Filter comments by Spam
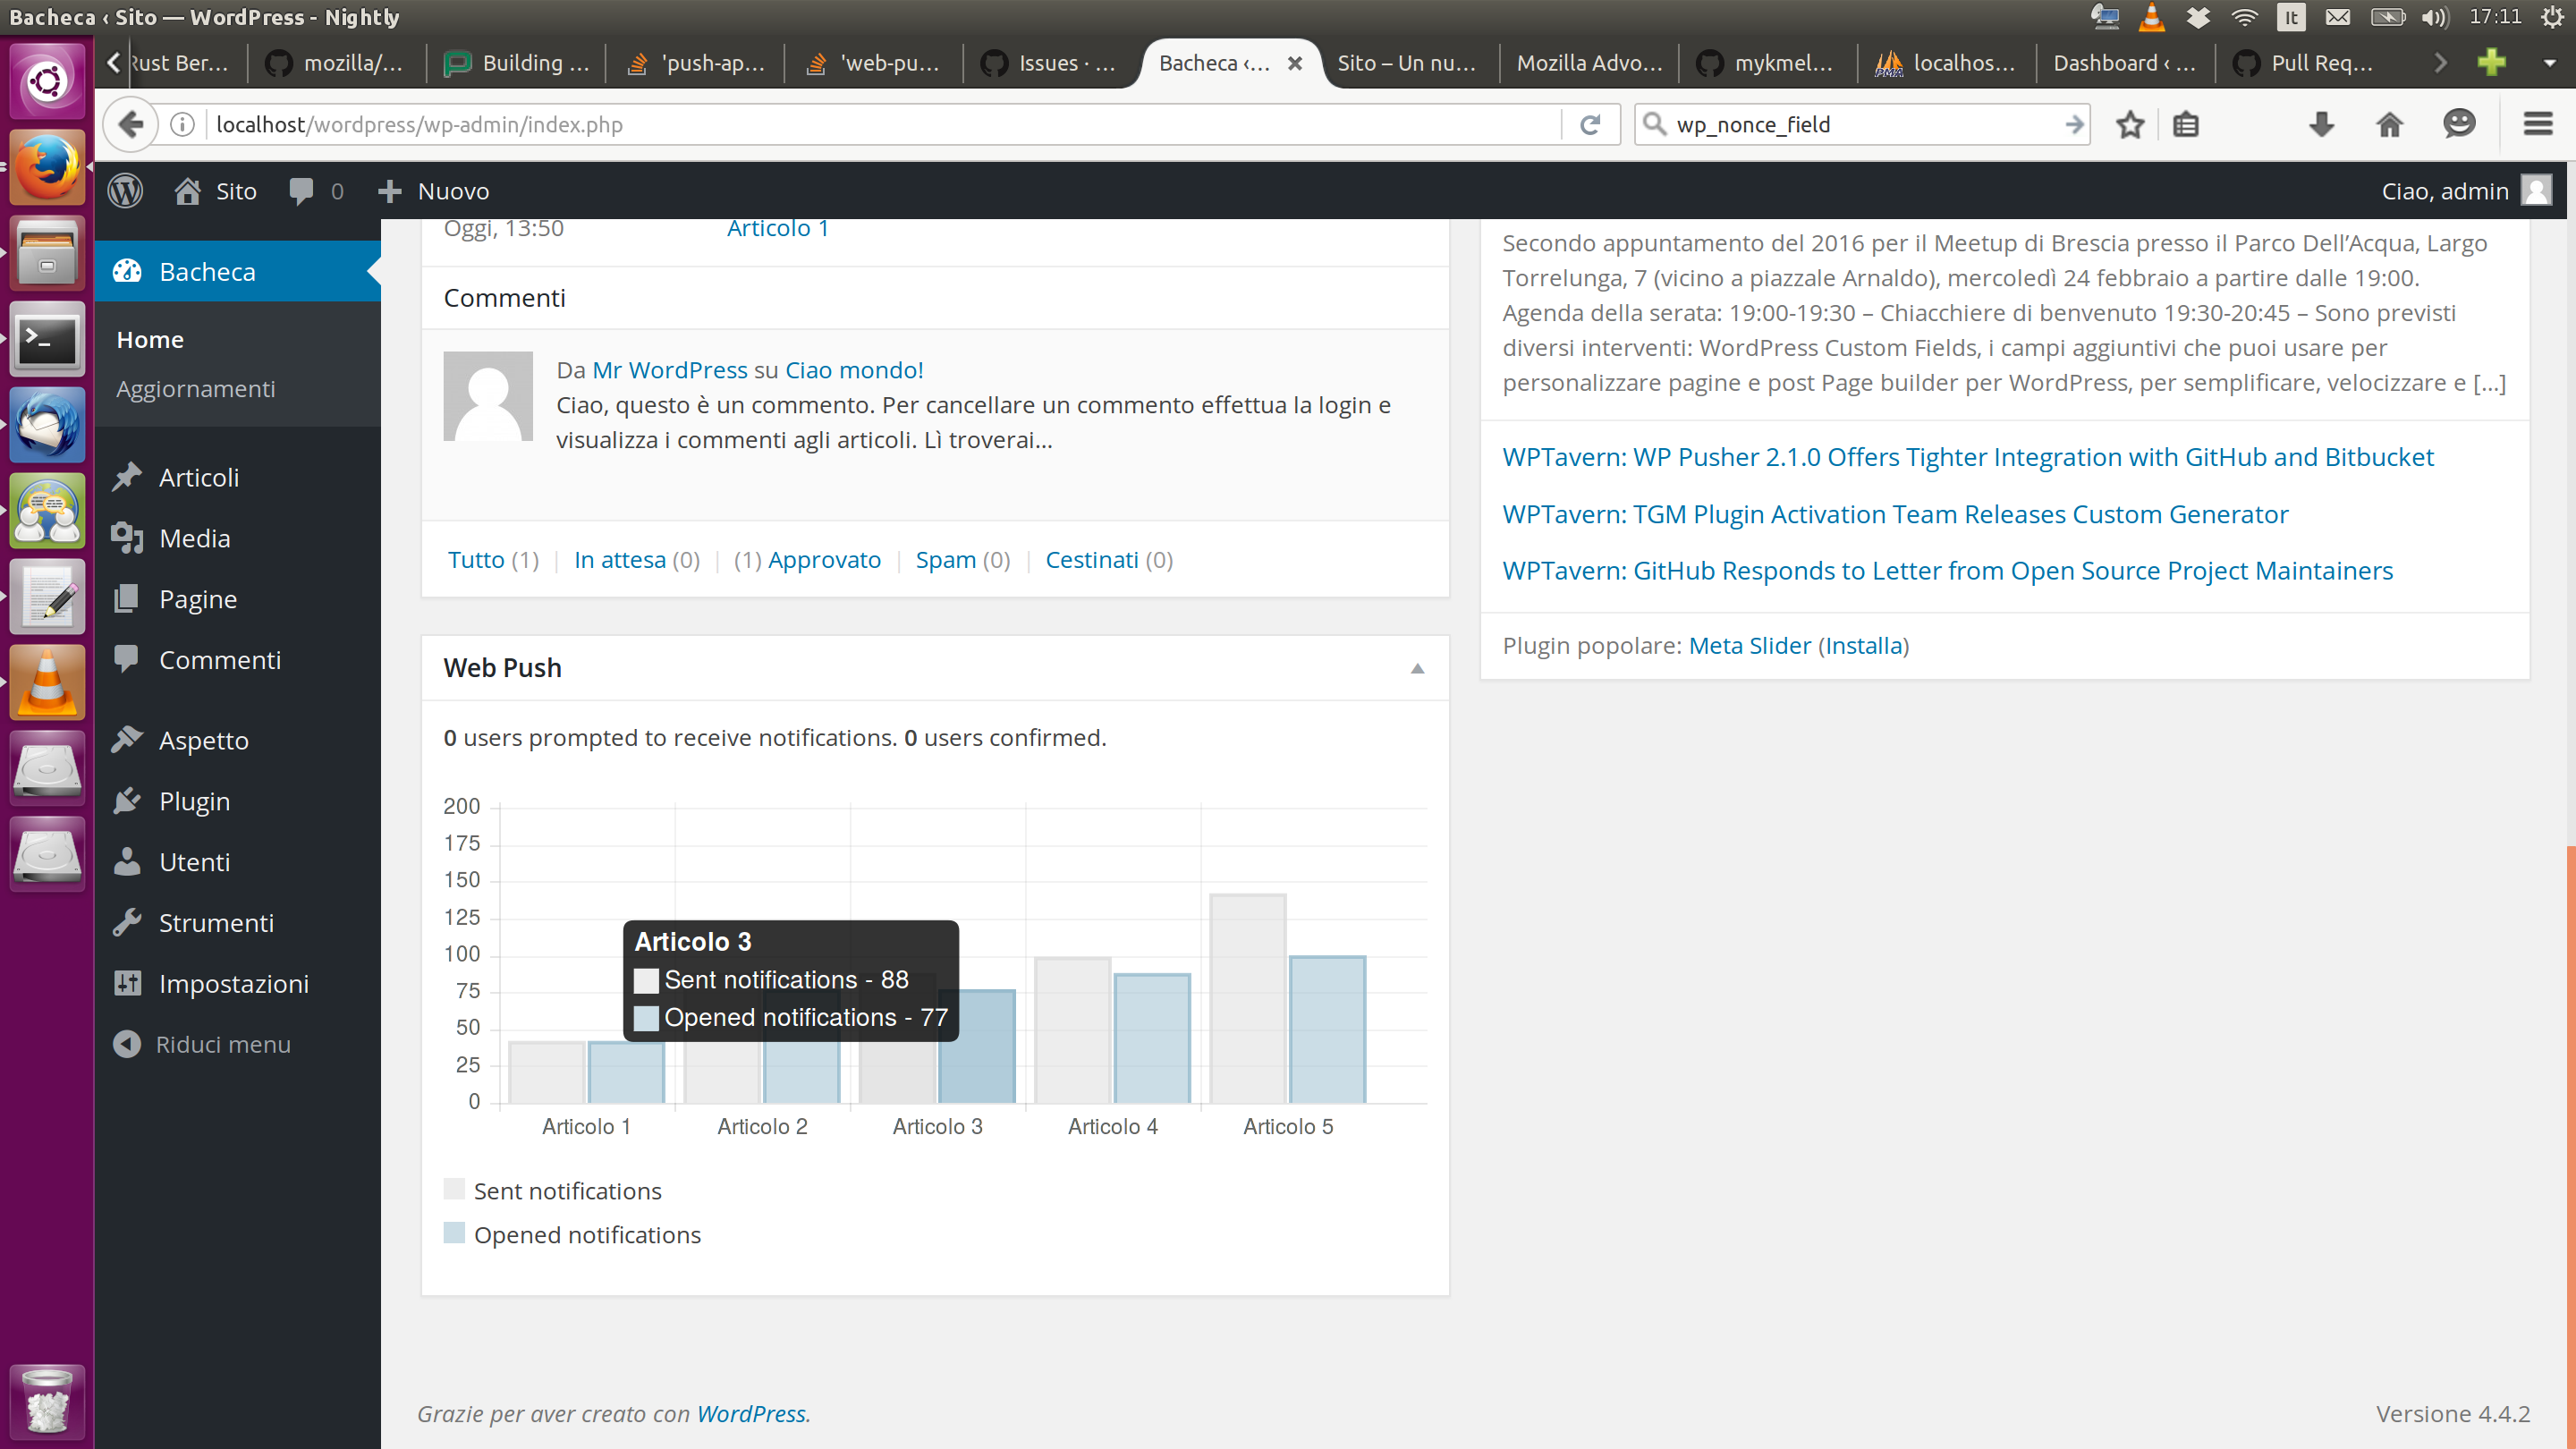The width and height of the screenshot is (2576, 1449). pyautogui.click(x=946, y=560)
